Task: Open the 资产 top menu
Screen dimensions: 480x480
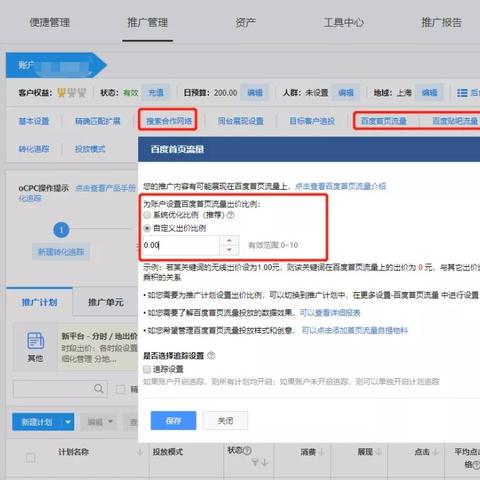Action: tap(245, 23)
